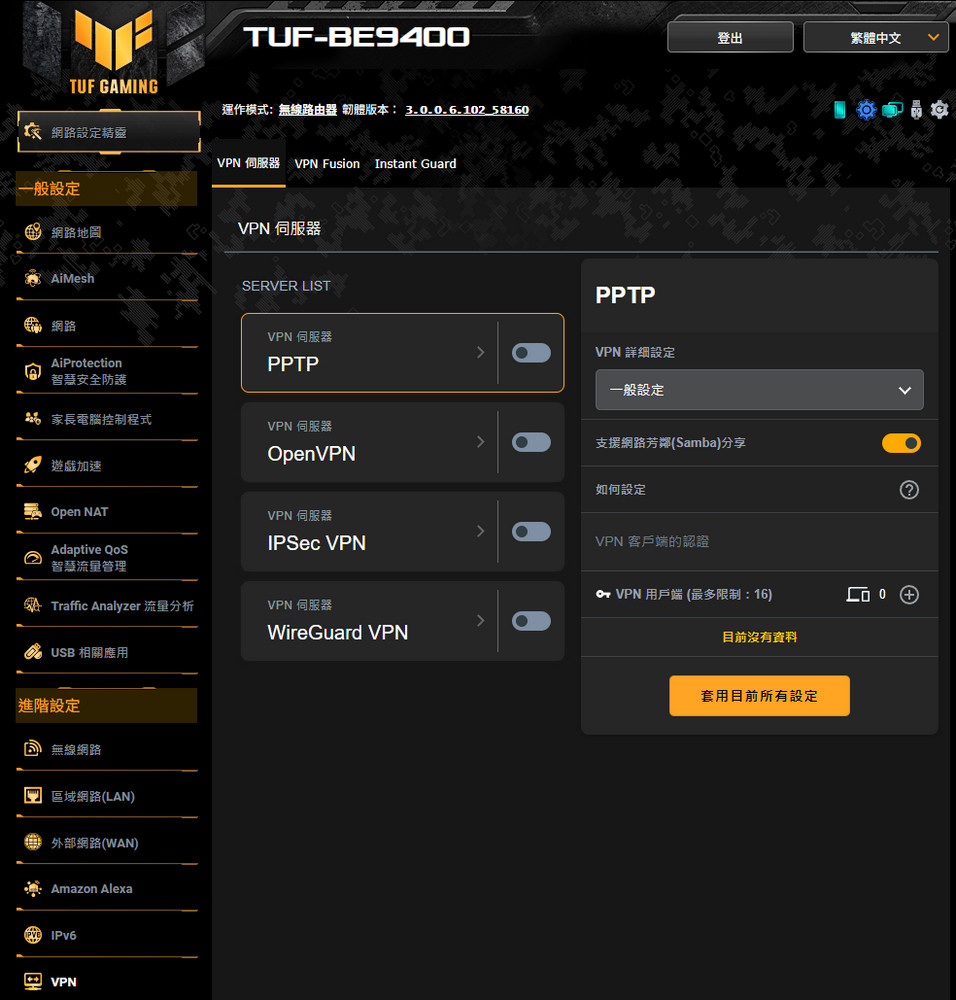Click the USB status icon in header
This screenshot has height=1000, width=956.
pyautogui.click(x=916, y=110)
